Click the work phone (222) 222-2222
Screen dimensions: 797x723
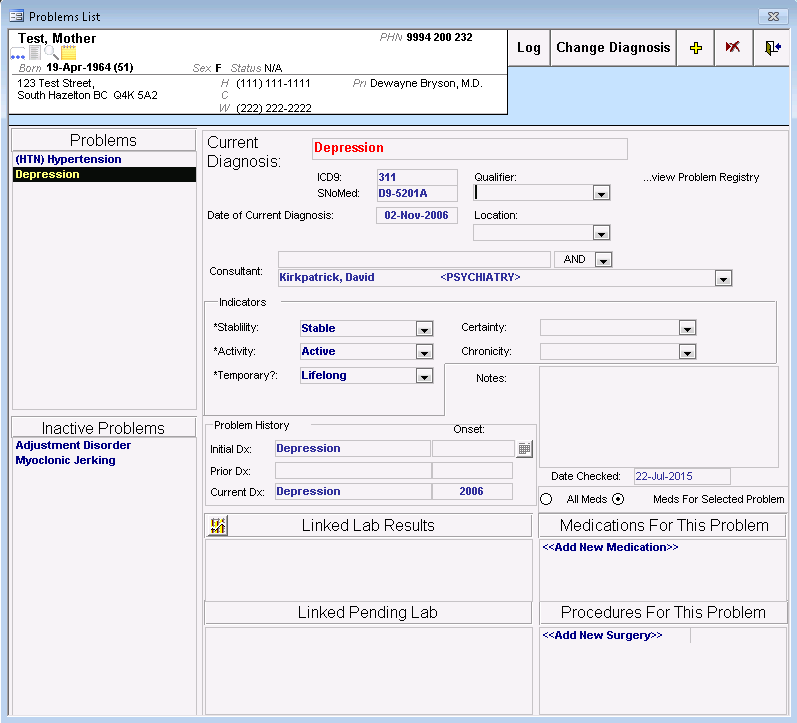point(274,108)
